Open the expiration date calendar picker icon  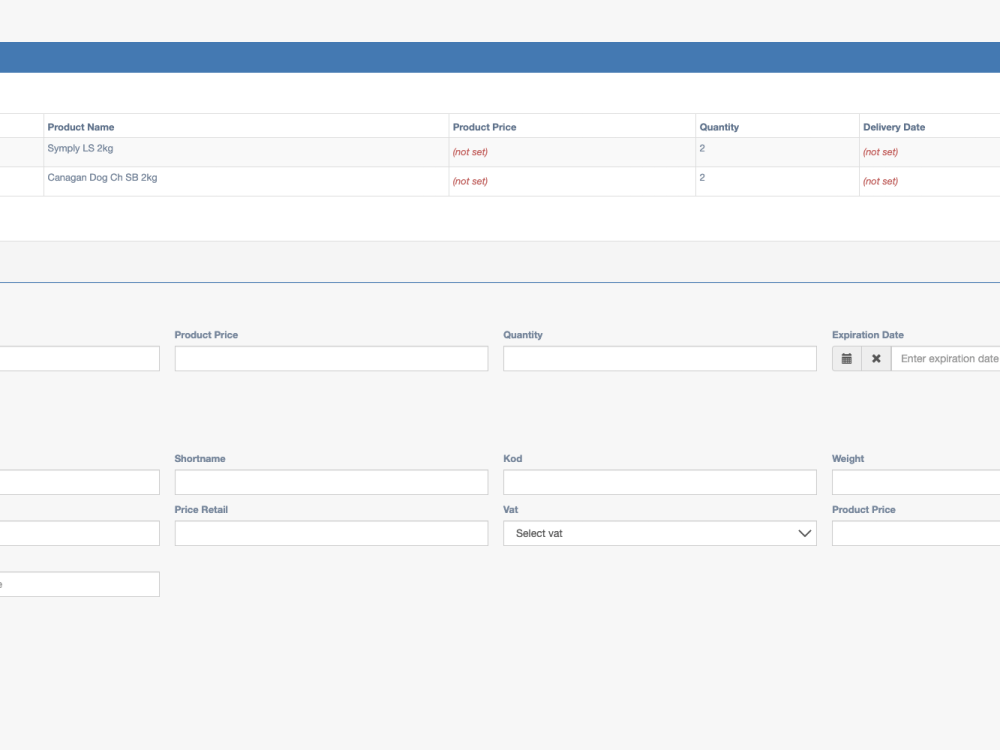click(846, 358)
